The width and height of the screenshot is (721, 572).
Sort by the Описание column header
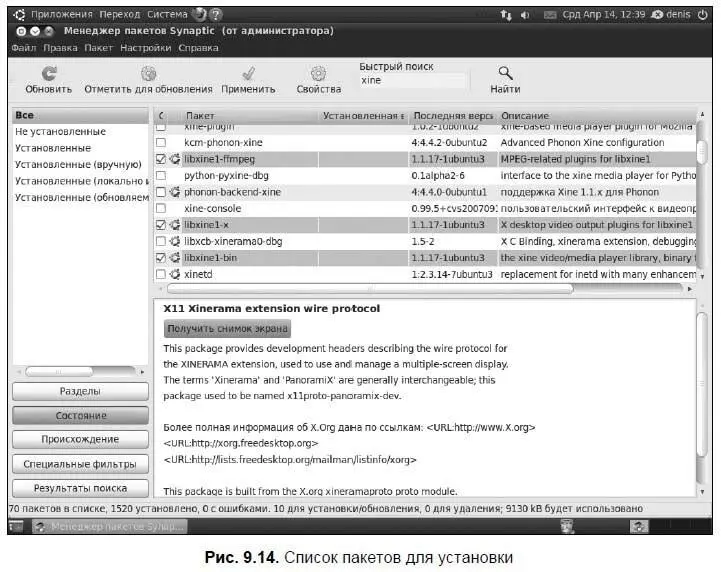coord(597,116)
